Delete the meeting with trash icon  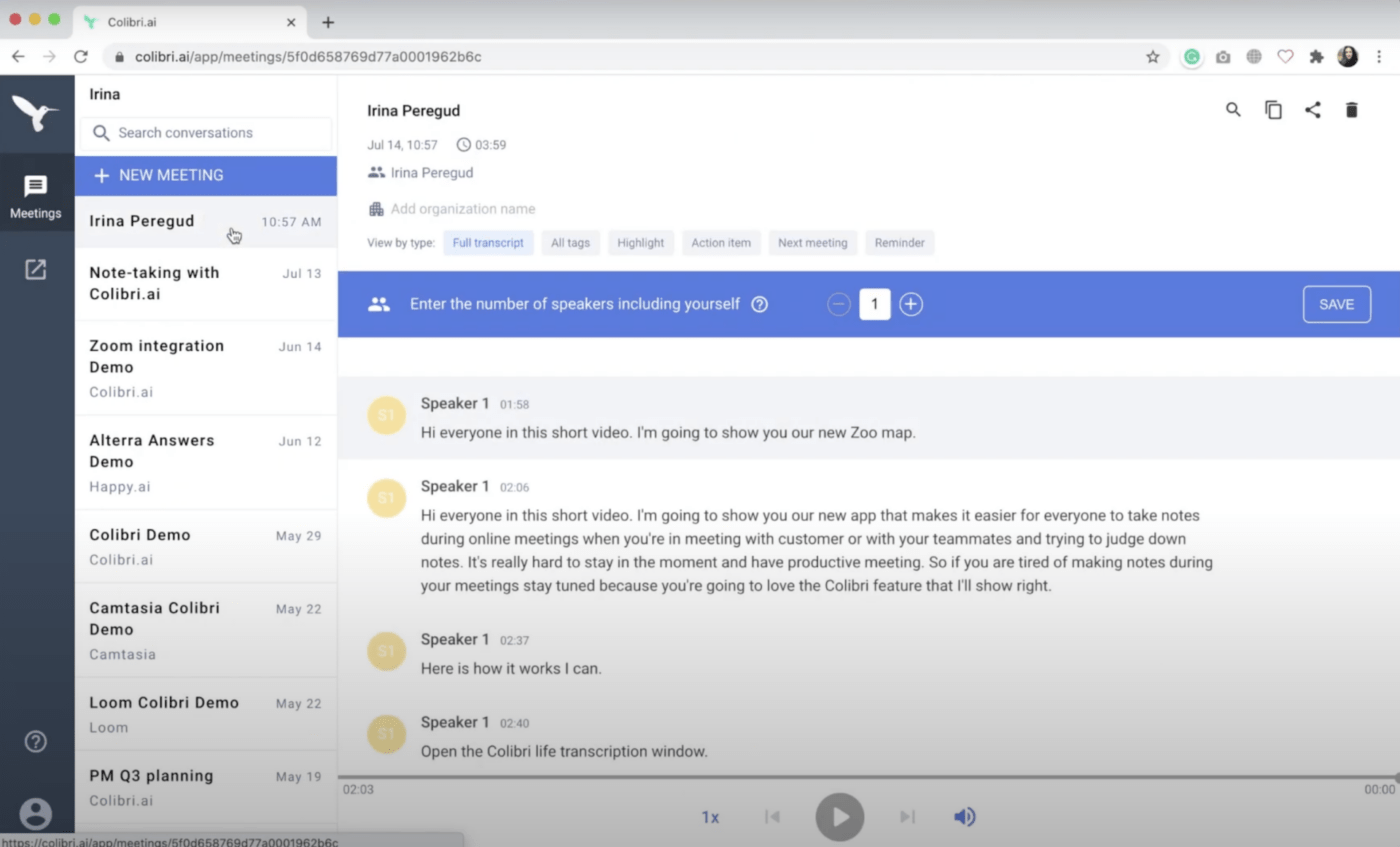click(x=1351, y=110)
